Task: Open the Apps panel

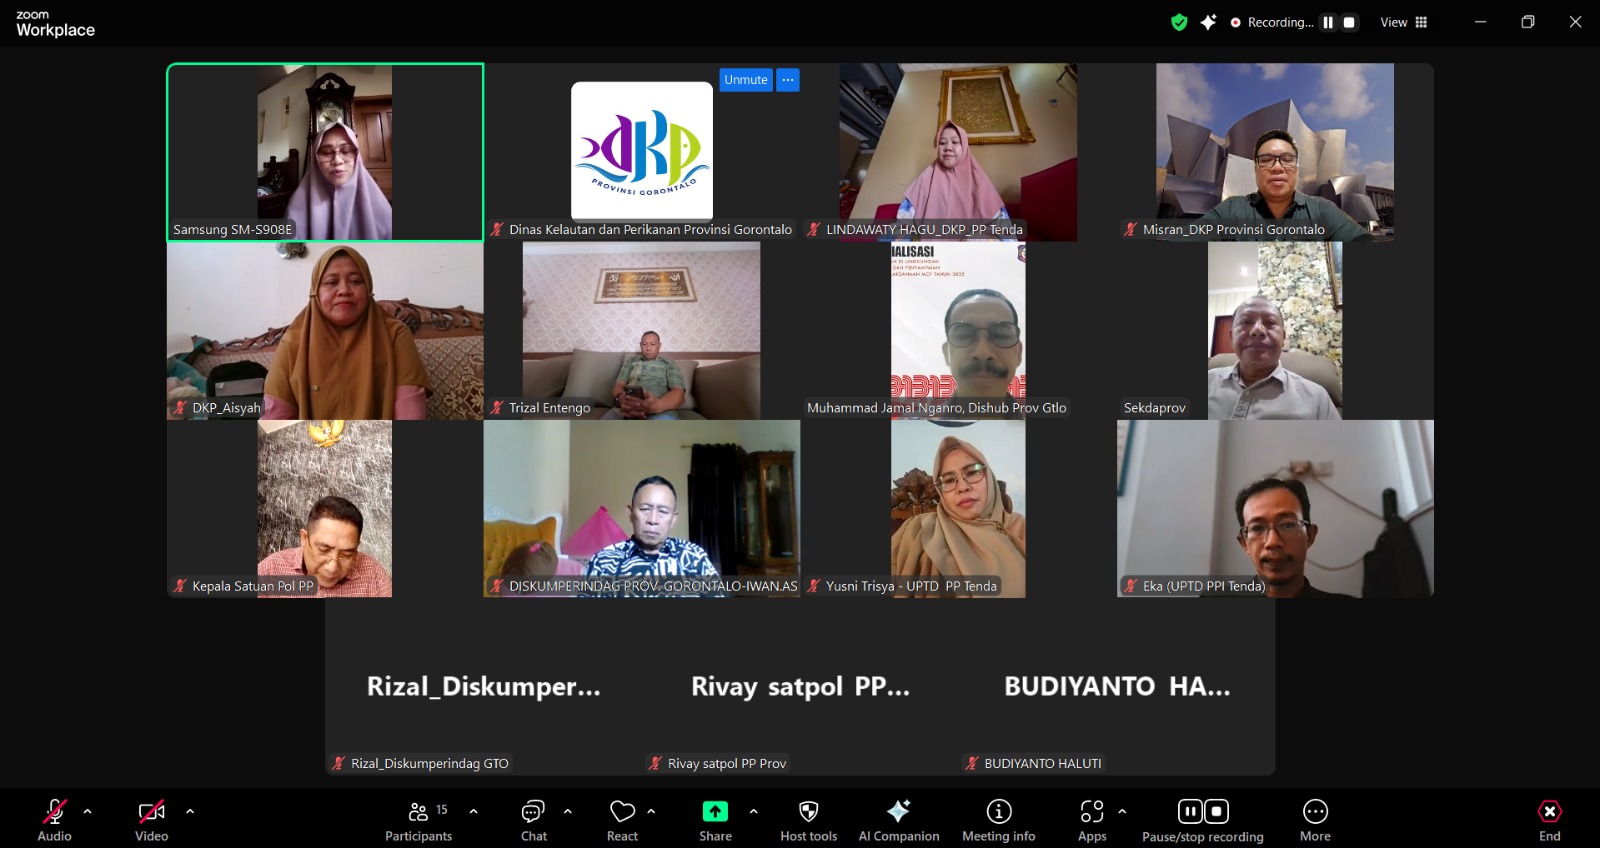Action: (x=1092, y=820)
